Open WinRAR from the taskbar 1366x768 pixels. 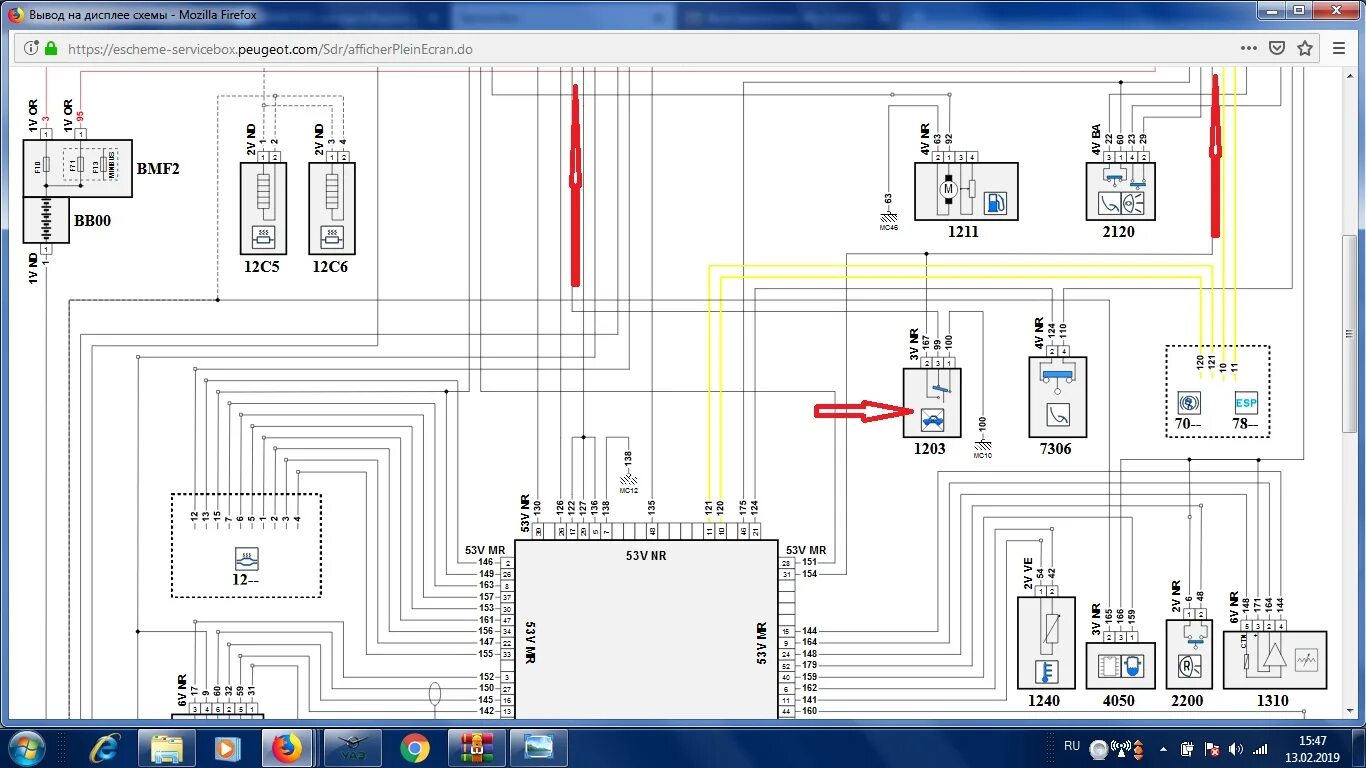(477, 748)
